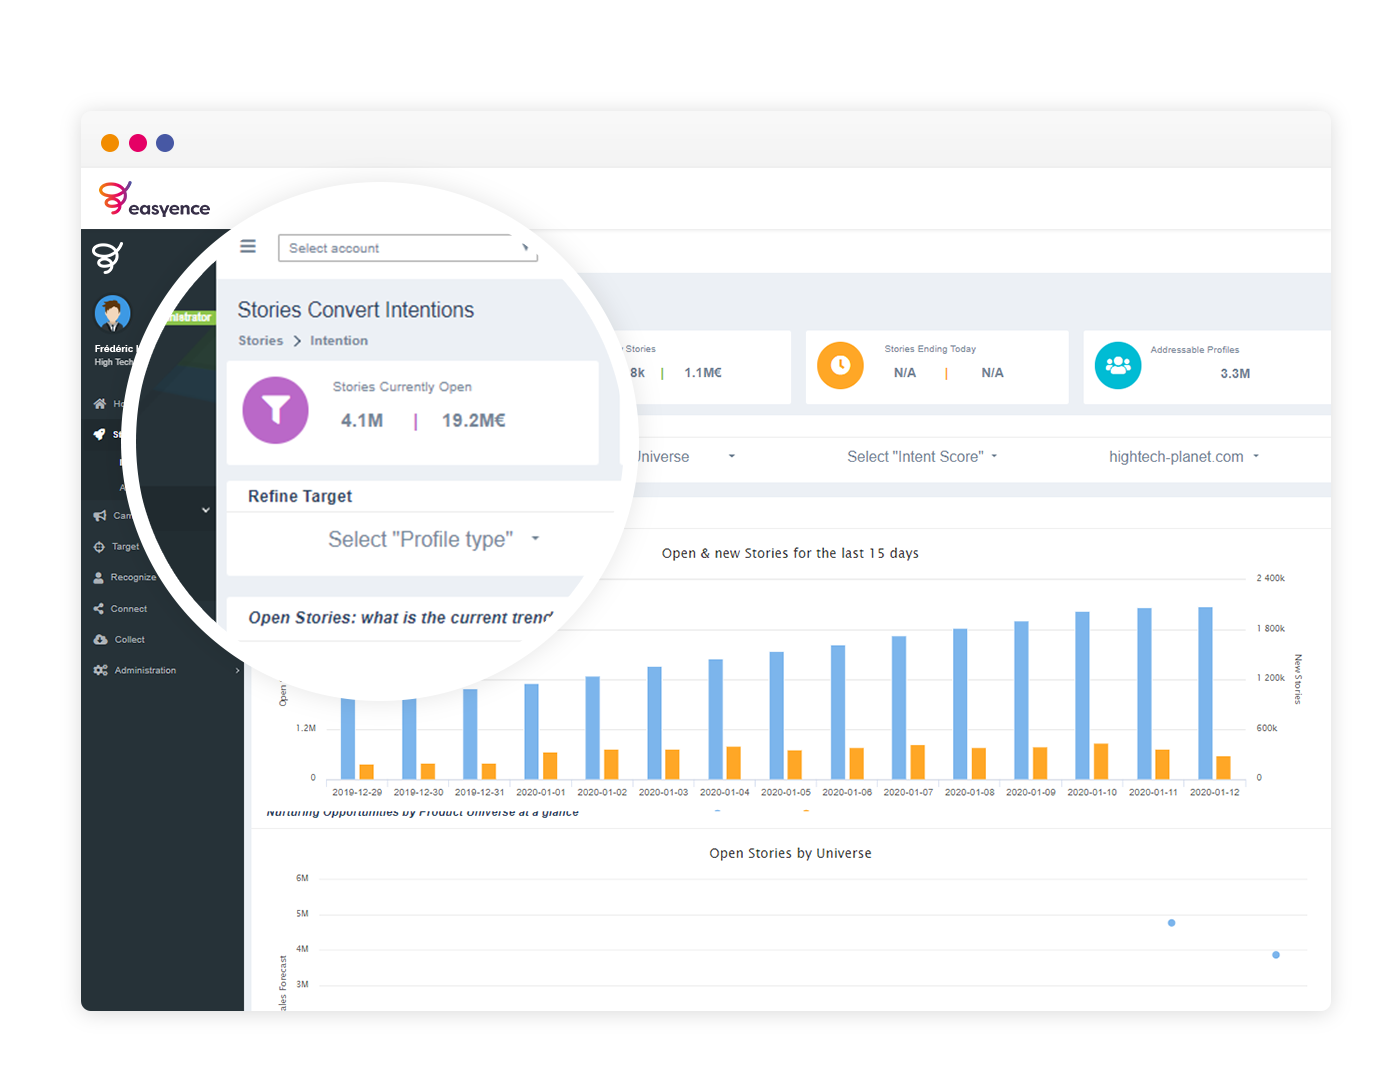Click the orange Stories Ending Today clock icon
The height and width of the screenshot is (1080, 1400).
840,366
